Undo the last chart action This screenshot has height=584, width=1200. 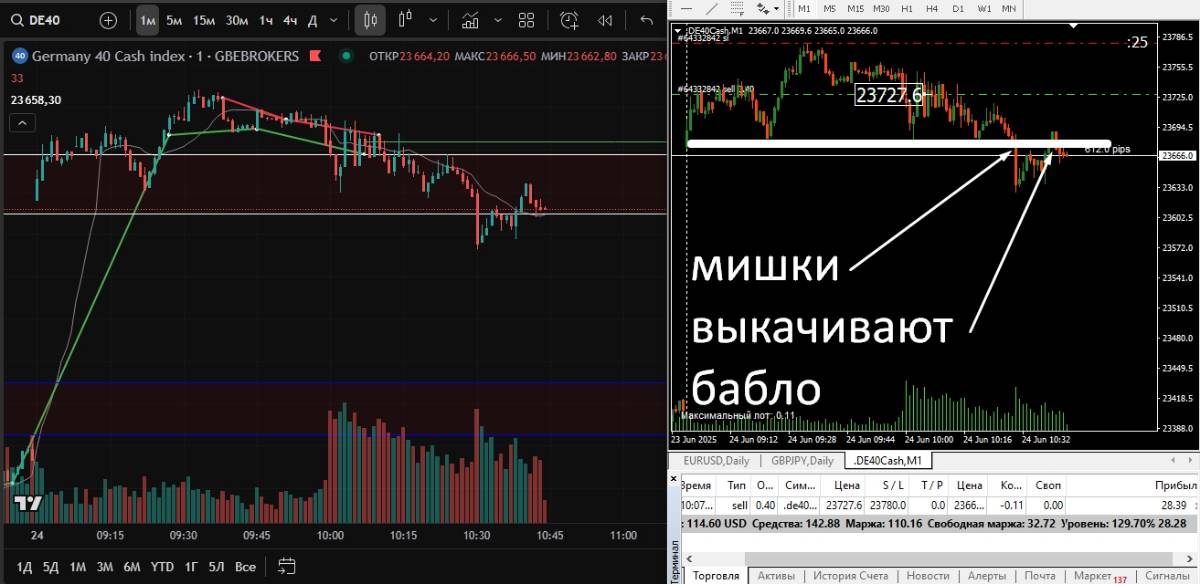click(x=646, y=20)
